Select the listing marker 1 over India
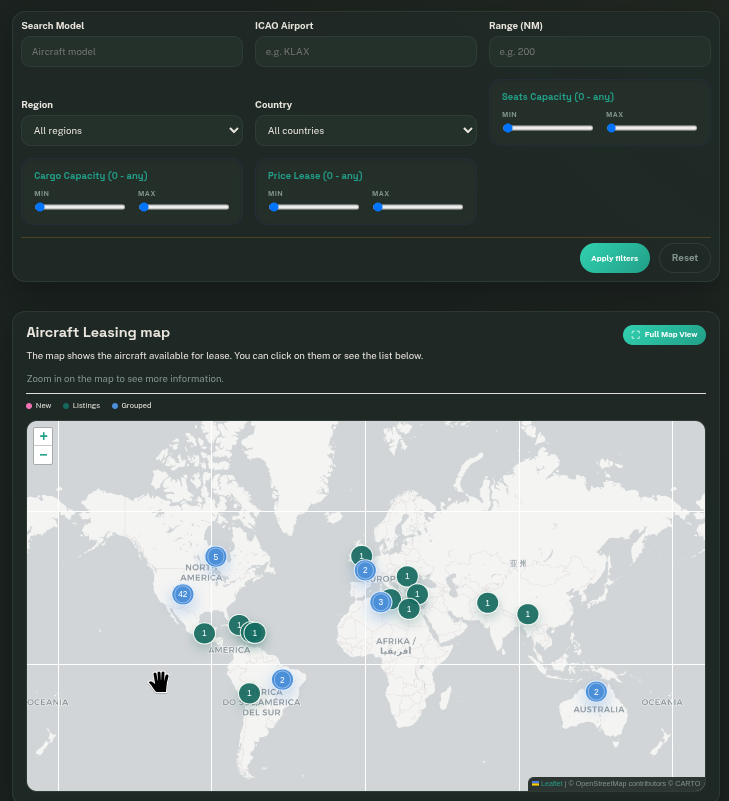 point(487,603)
